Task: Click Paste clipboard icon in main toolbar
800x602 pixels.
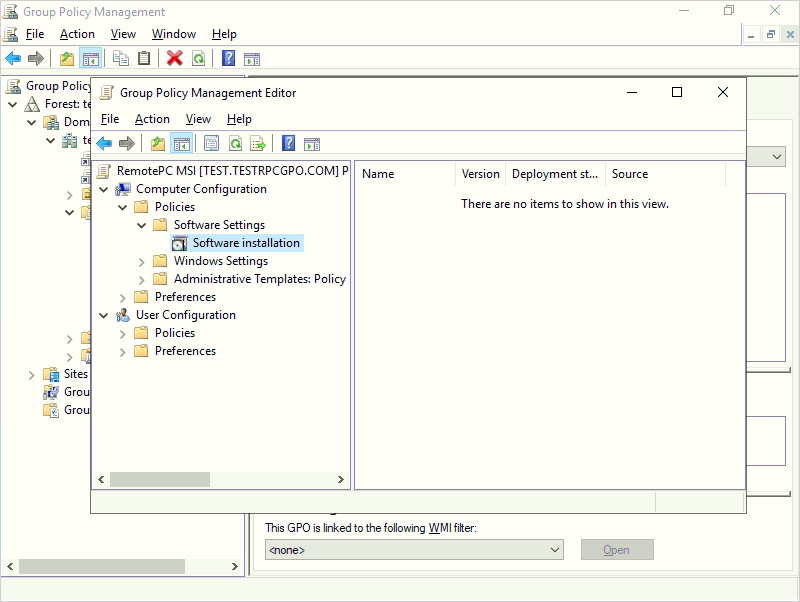Action: 144,58
